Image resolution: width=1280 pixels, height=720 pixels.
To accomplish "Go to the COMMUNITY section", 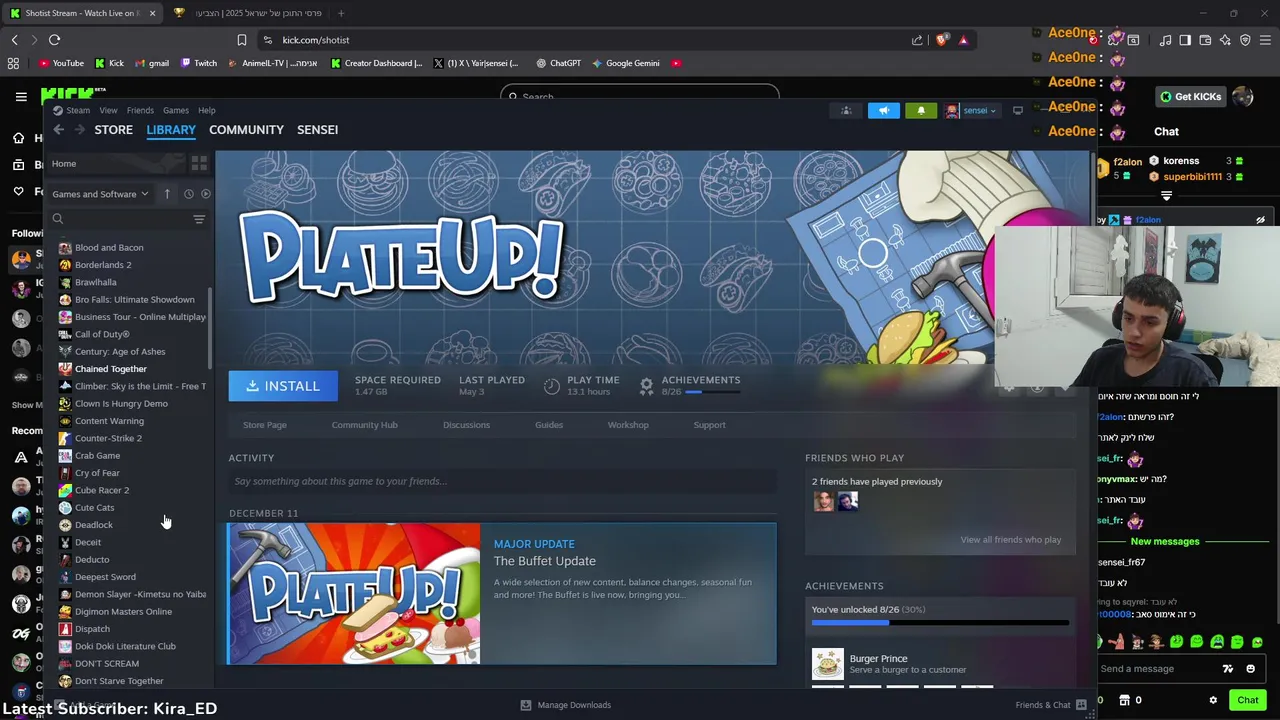I will tap(246, 130).
